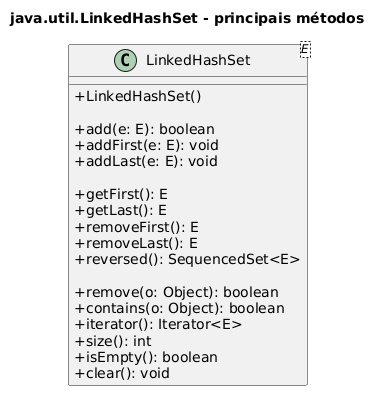Click the addLast method line

point(146,161)
